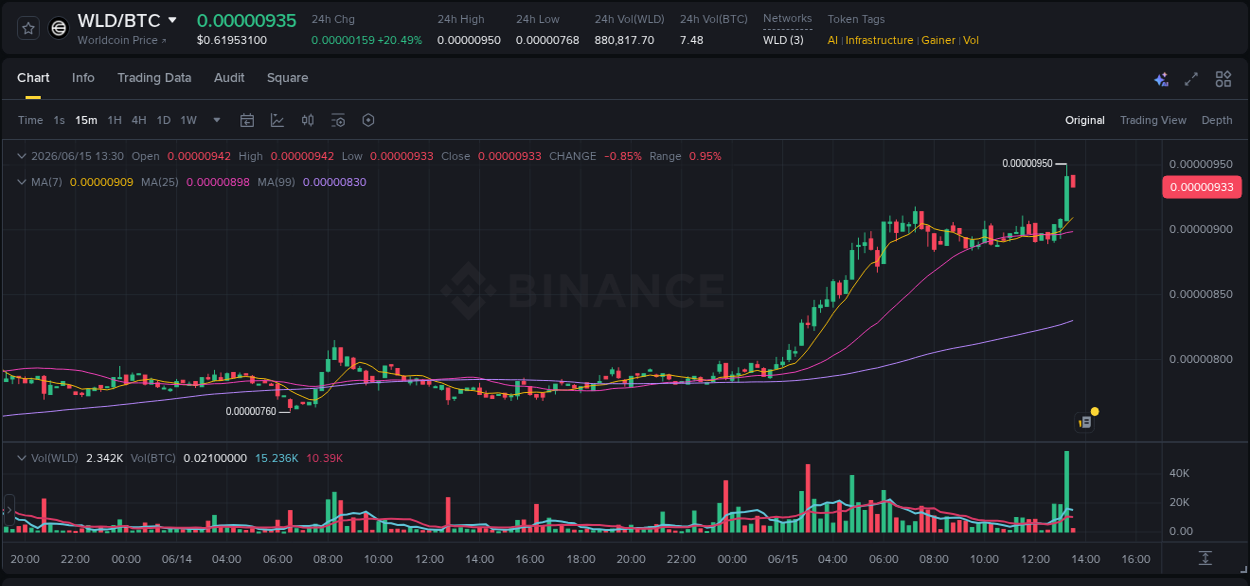Switch to Depth chart view

coord(1217,120)
